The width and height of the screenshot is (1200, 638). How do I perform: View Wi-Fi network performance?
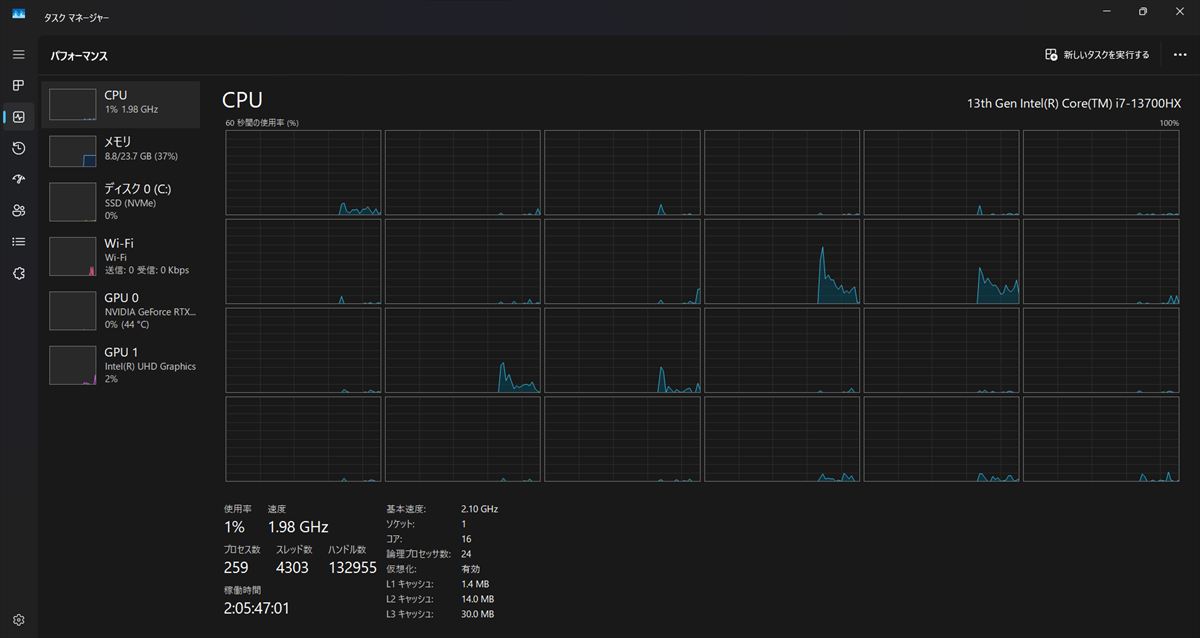(x=121, y=256)
